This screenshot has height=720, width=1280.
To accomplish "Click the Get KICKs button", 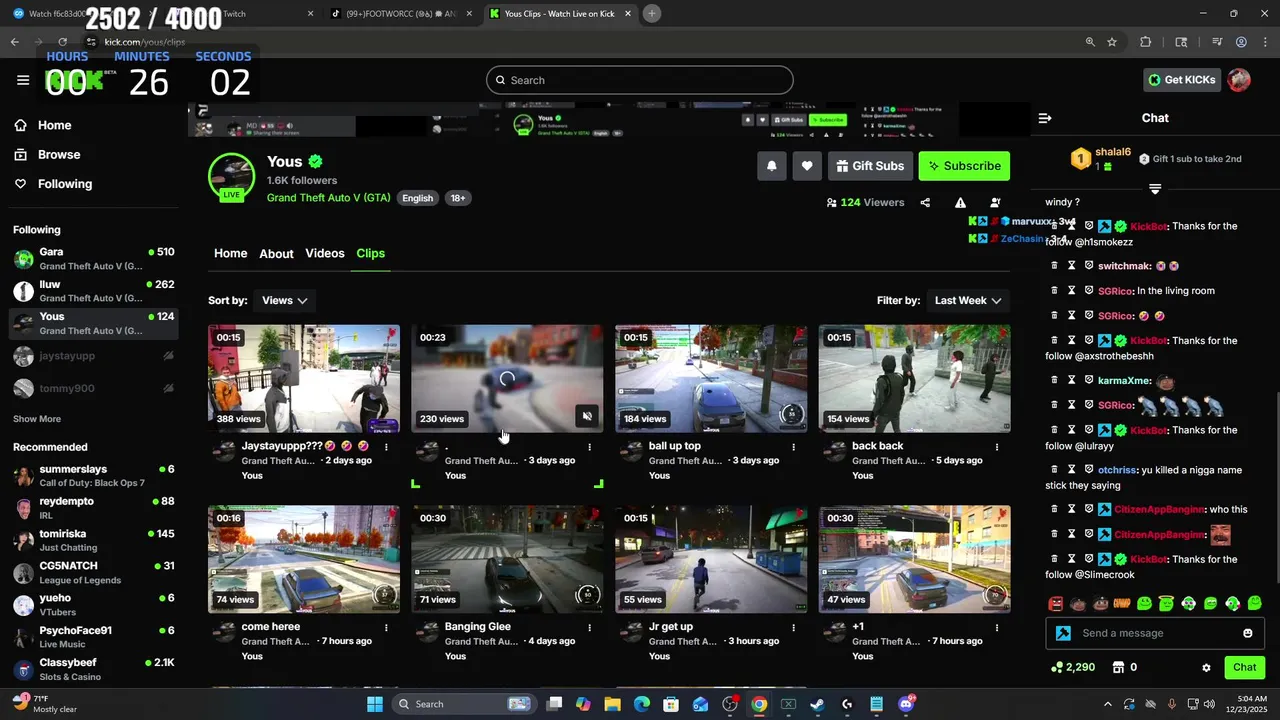I will (x=1180, y=80).
